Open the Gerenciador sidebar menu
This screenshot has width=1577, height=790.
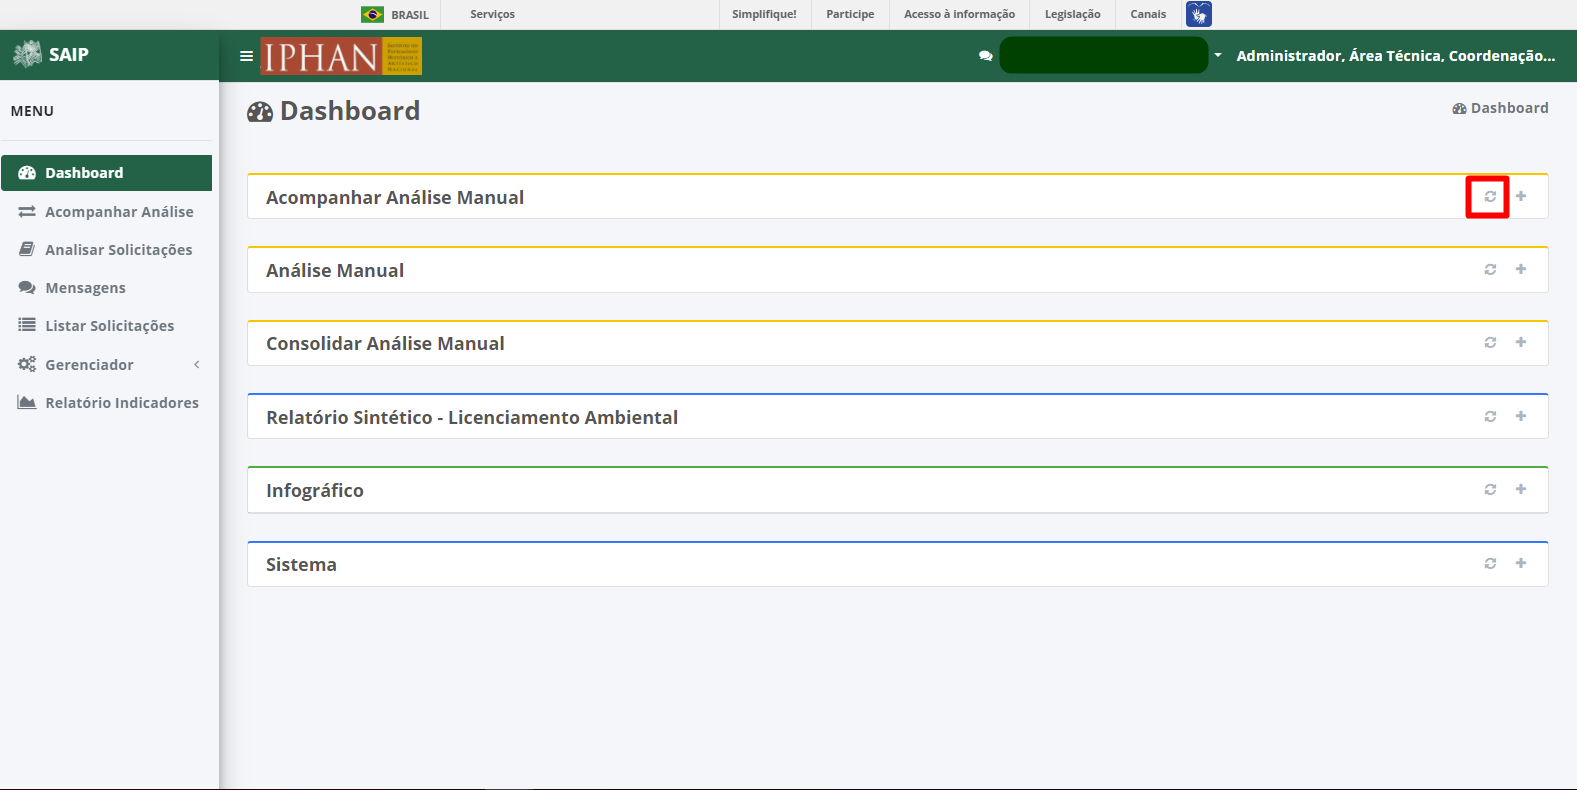click(x=106, y=364)
